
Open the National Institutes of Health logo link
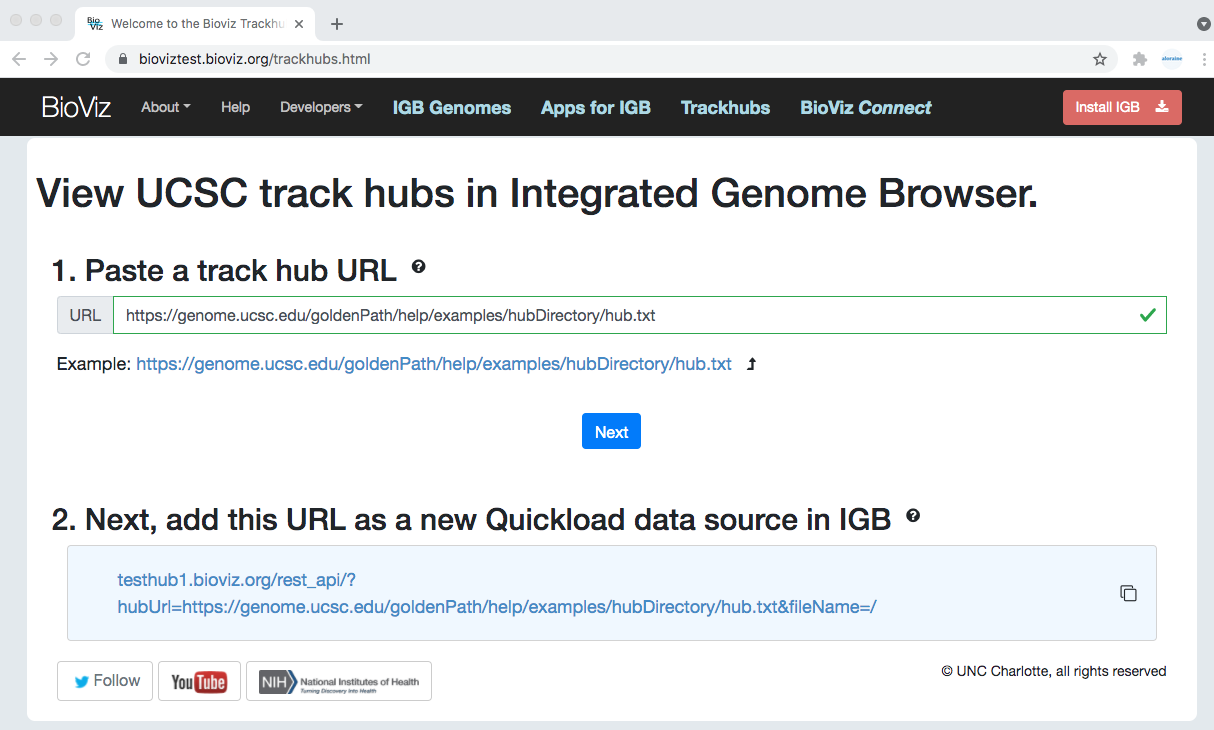(338, 681)
